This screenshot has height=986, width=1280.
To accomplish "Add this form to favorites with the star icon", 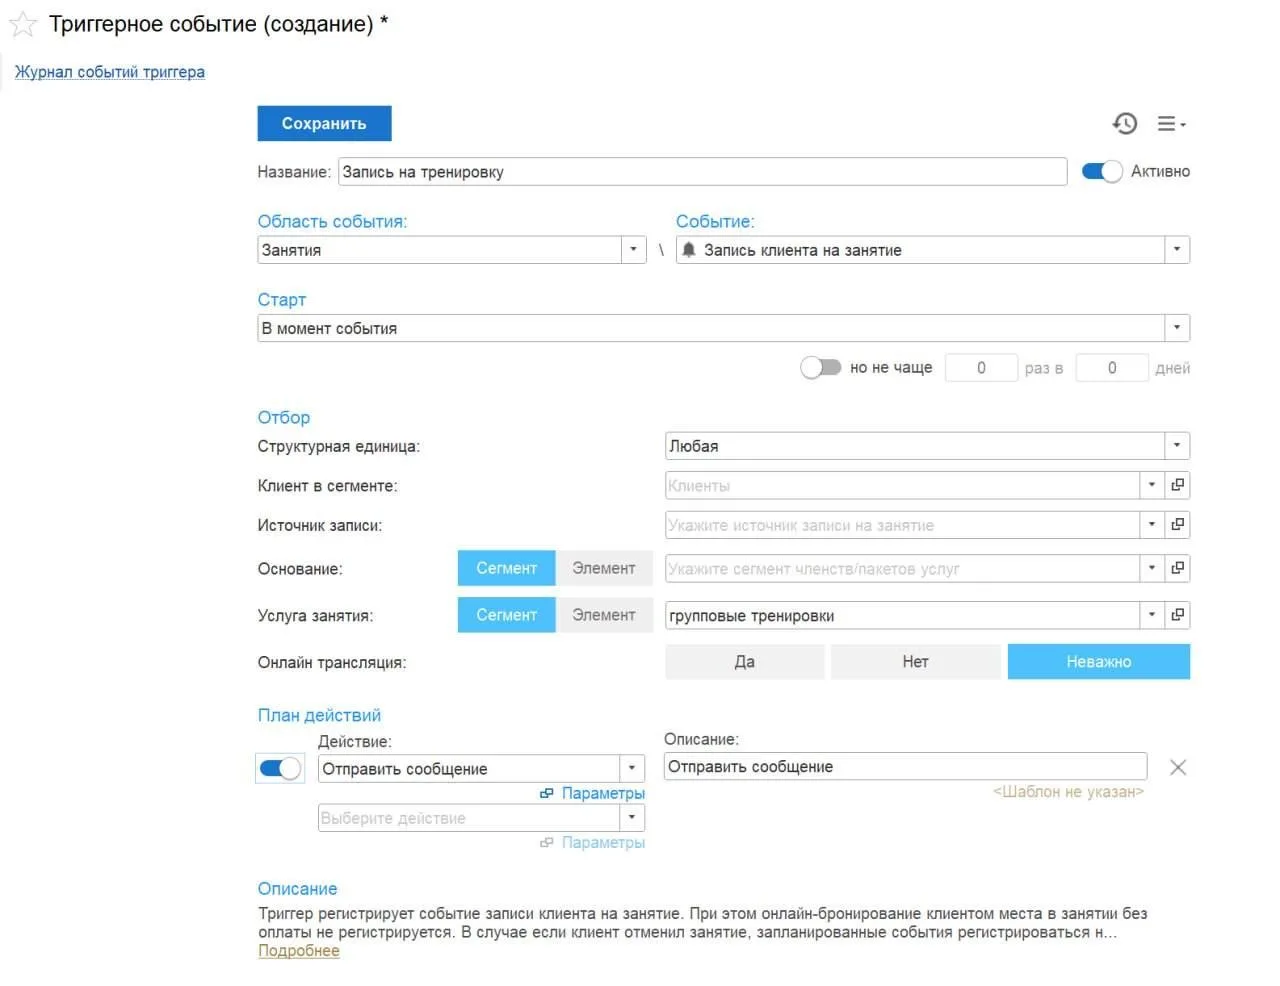I will (23, 24).
